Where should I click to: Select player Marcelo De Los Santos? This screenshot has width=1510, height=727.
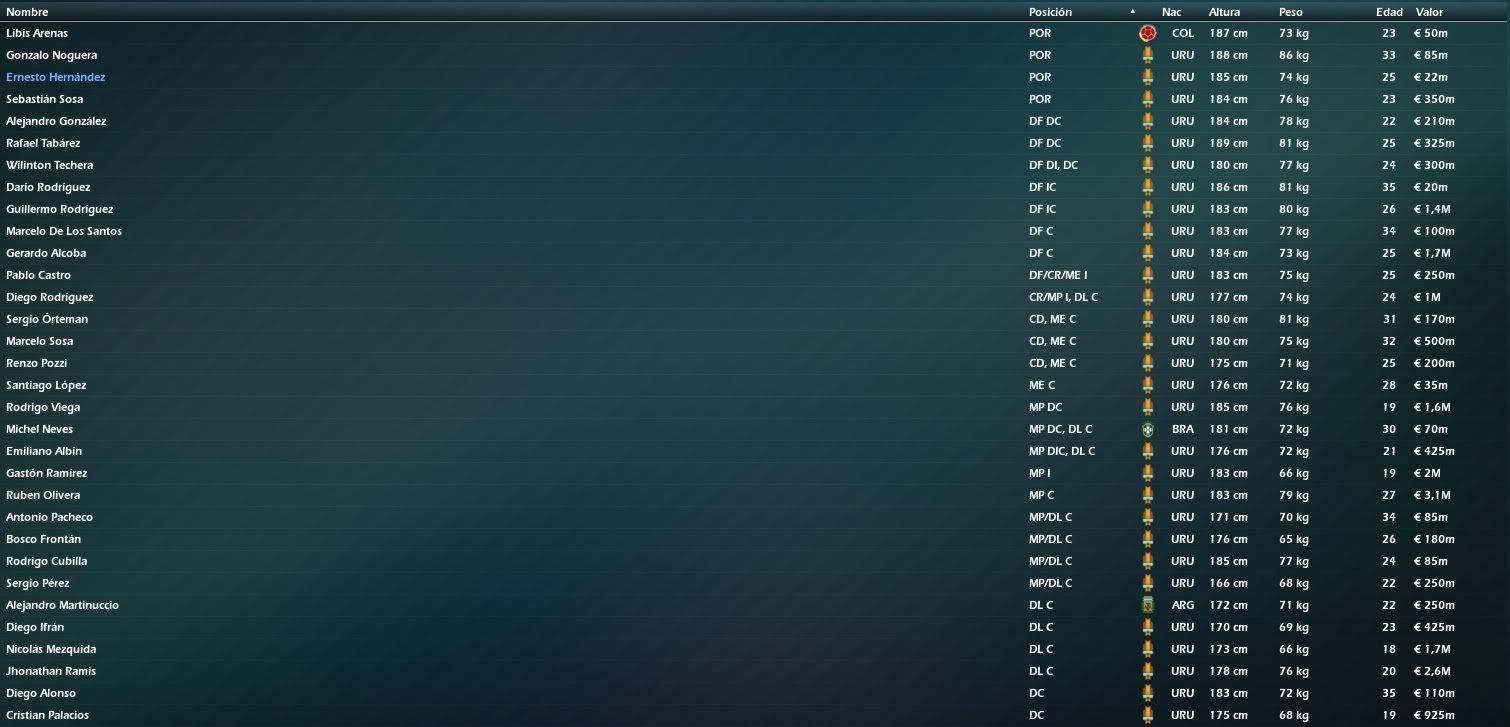pos(64,231)
